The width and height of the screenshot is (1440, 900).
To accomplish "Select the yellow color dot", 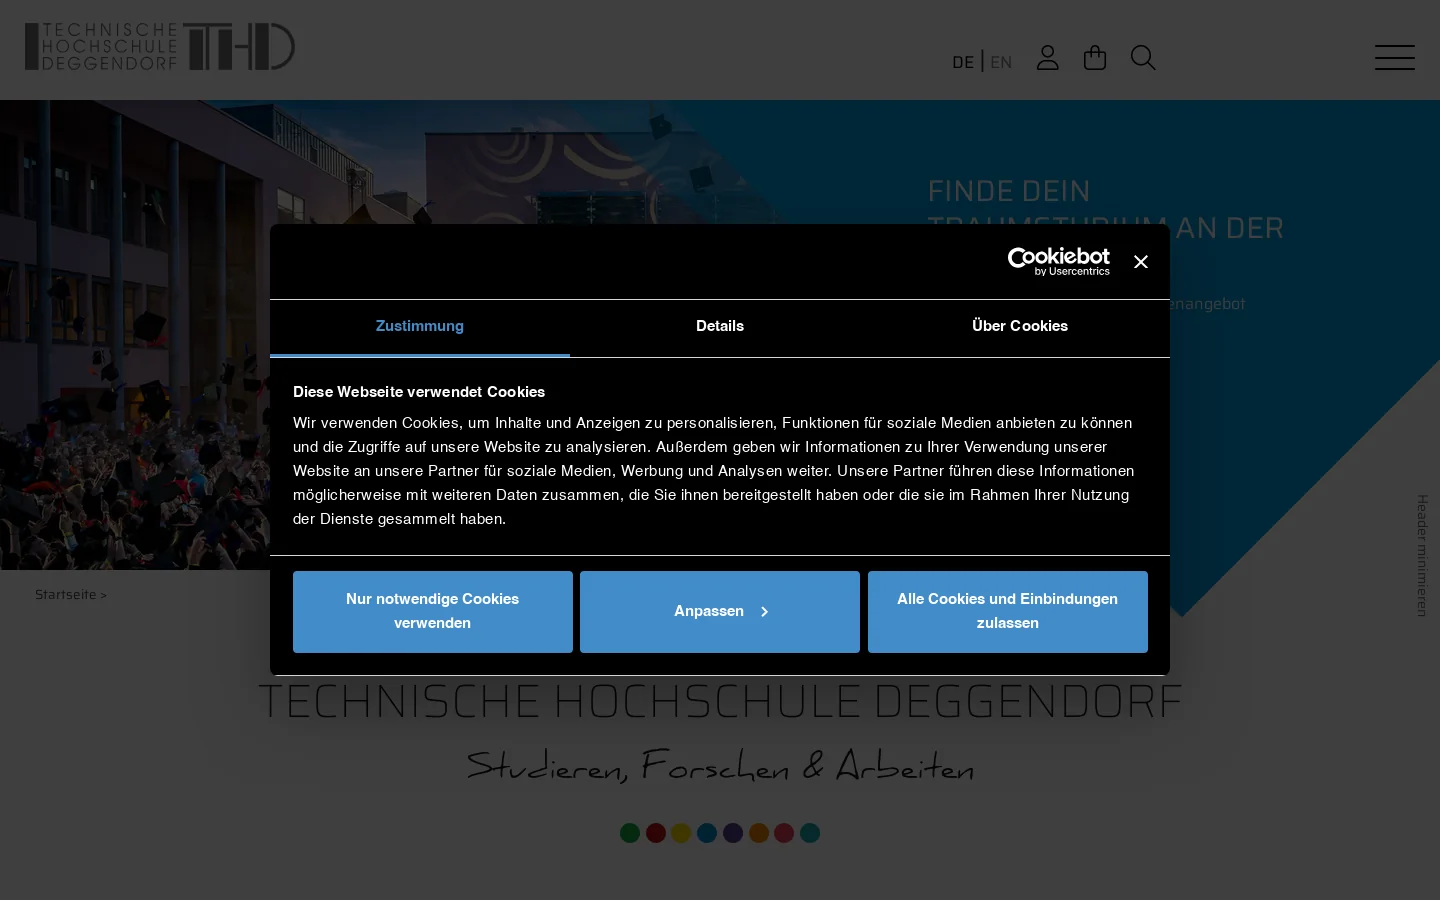I will (681, 833).
